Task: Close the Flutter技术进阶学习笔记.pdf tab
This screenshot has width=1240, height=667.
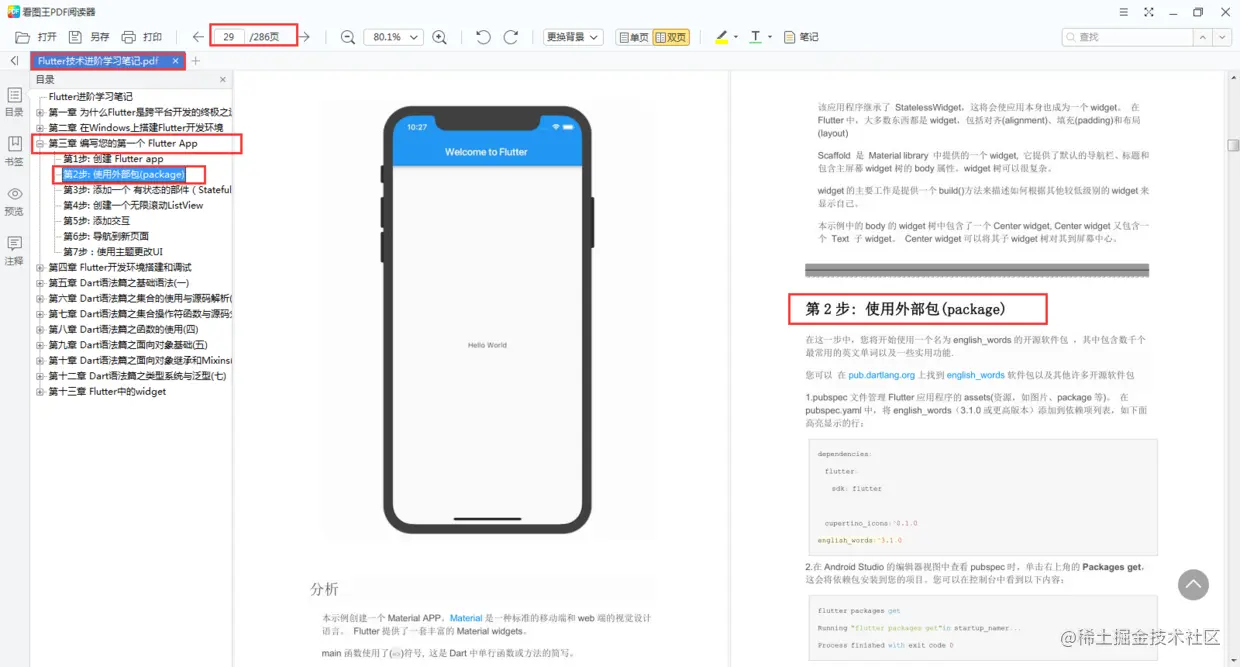Action: (x=175, y=61)
